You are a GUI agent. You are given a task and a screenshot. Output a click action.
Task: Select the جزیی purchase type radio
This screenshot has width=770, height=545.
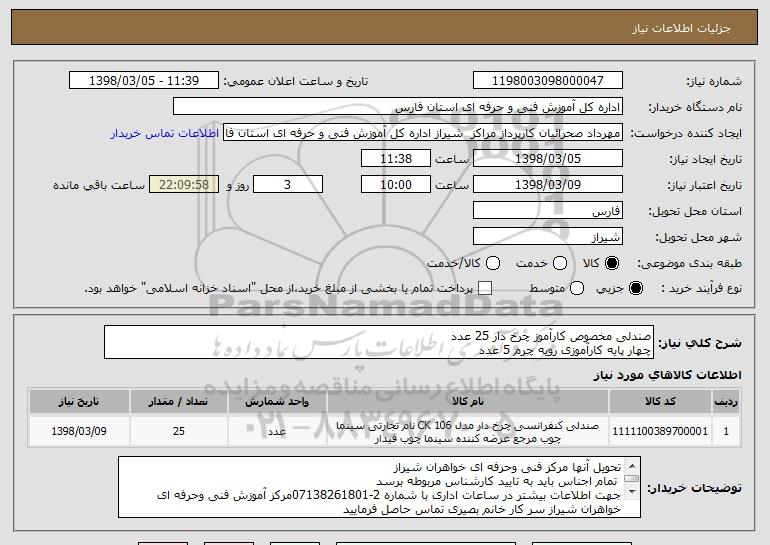pyautogui.click(x=635, y=288)
